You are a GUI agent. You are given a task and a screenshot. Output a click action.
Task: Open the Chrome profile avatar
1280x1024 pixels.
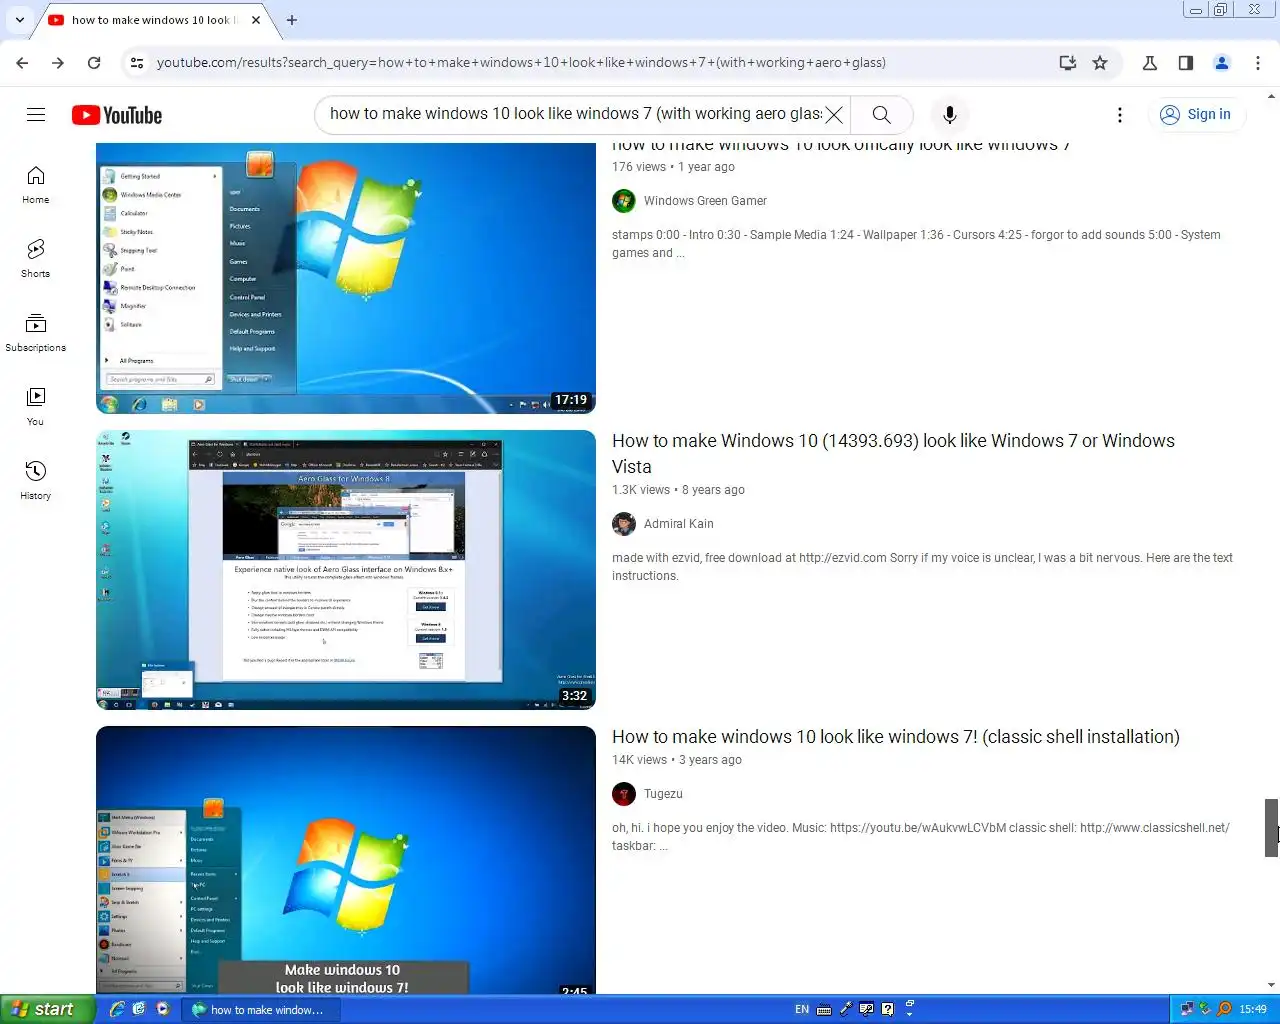[1222, 63]
